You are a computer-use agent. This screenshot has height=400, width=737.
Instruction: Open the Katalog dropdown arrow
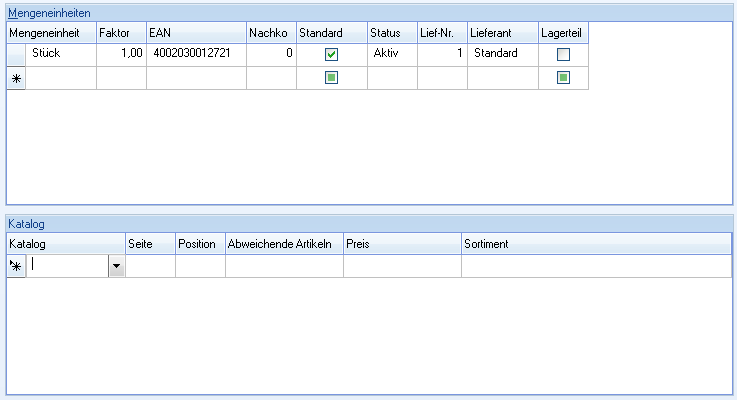[116, 266]
